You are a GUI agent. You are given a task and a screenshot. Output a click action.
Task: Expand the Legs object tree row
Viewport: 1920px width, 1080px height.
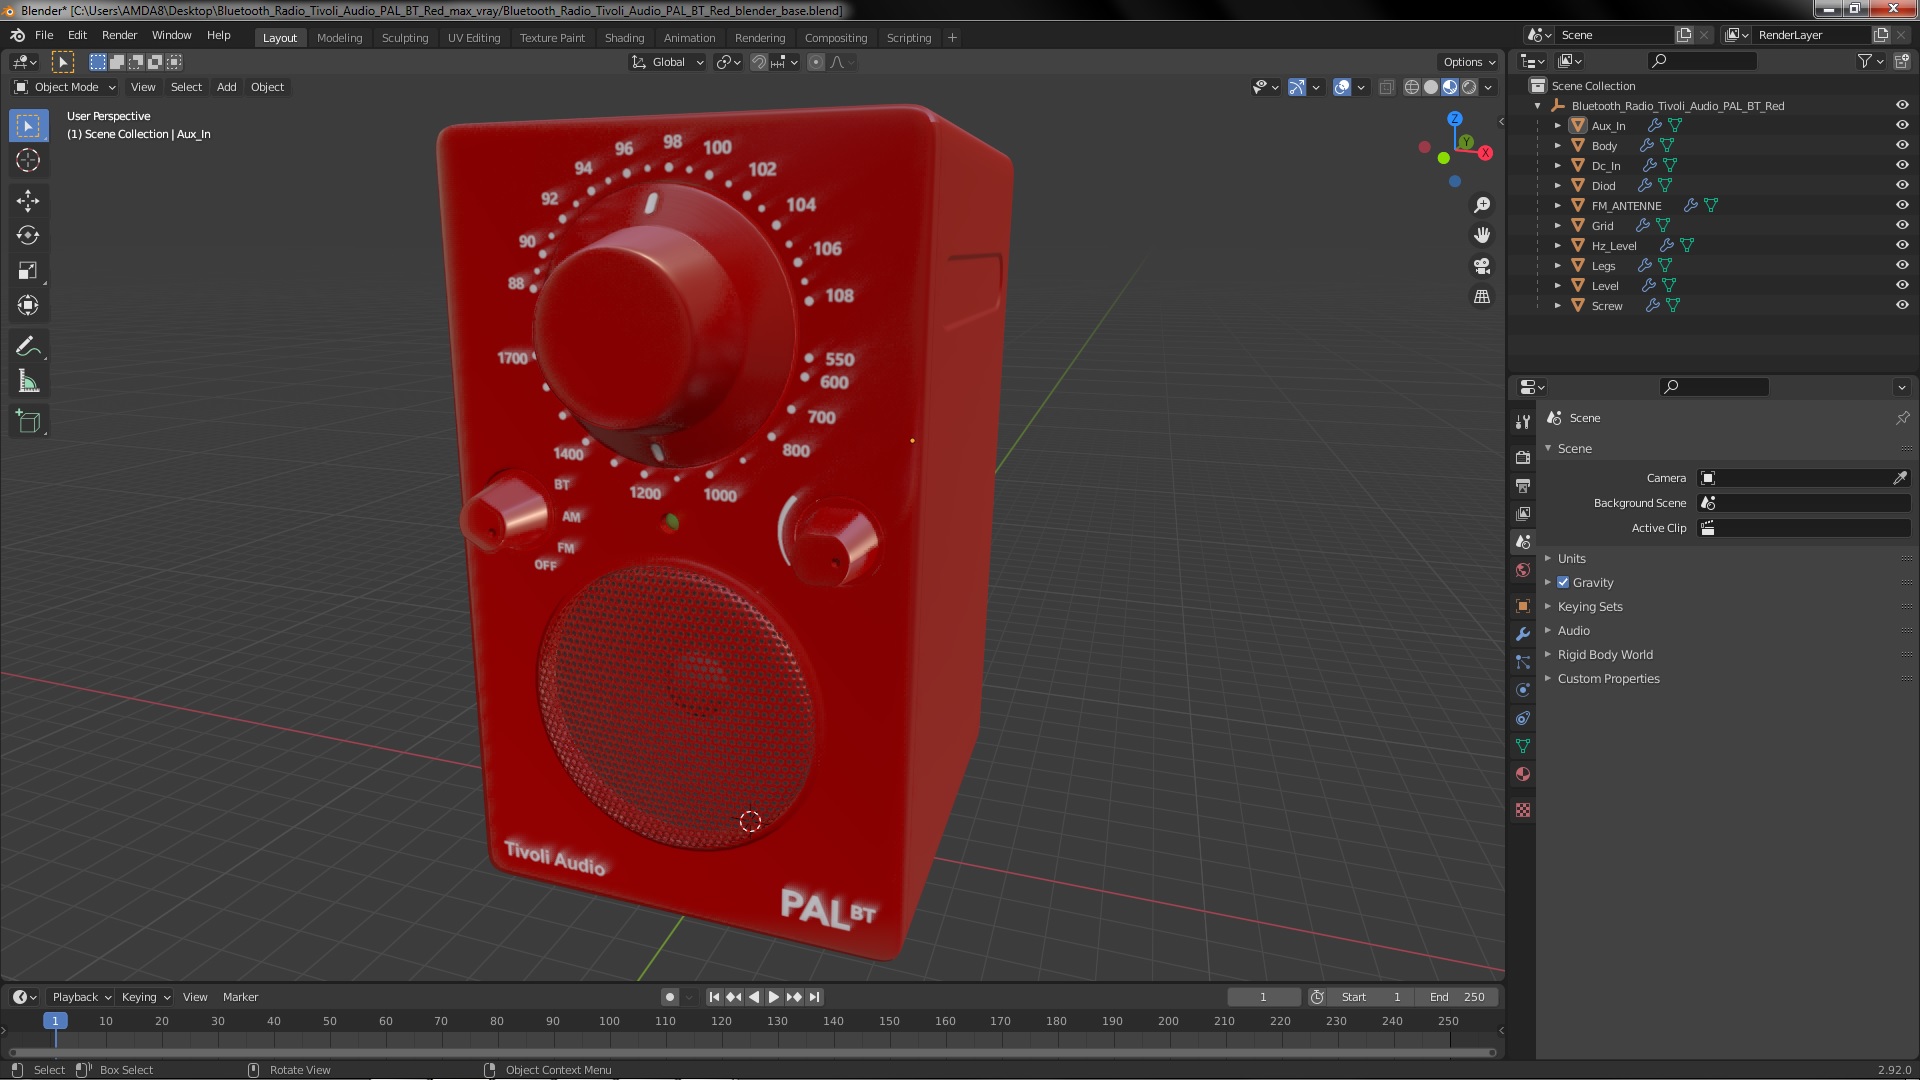tap(1557, 265)
